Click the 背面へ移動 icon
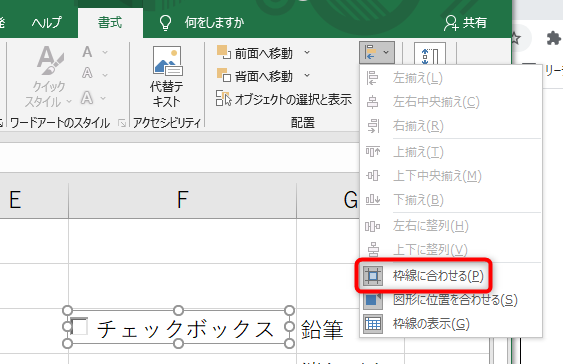 click(x=224, y=75)
